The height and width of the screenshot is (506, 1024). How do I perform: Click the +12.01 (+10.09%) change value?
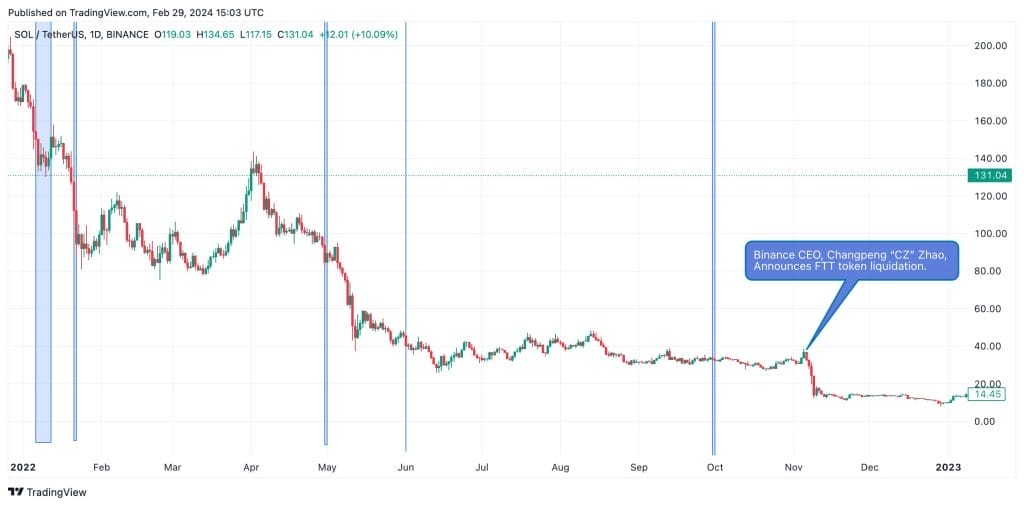click(x=359, y=34)
